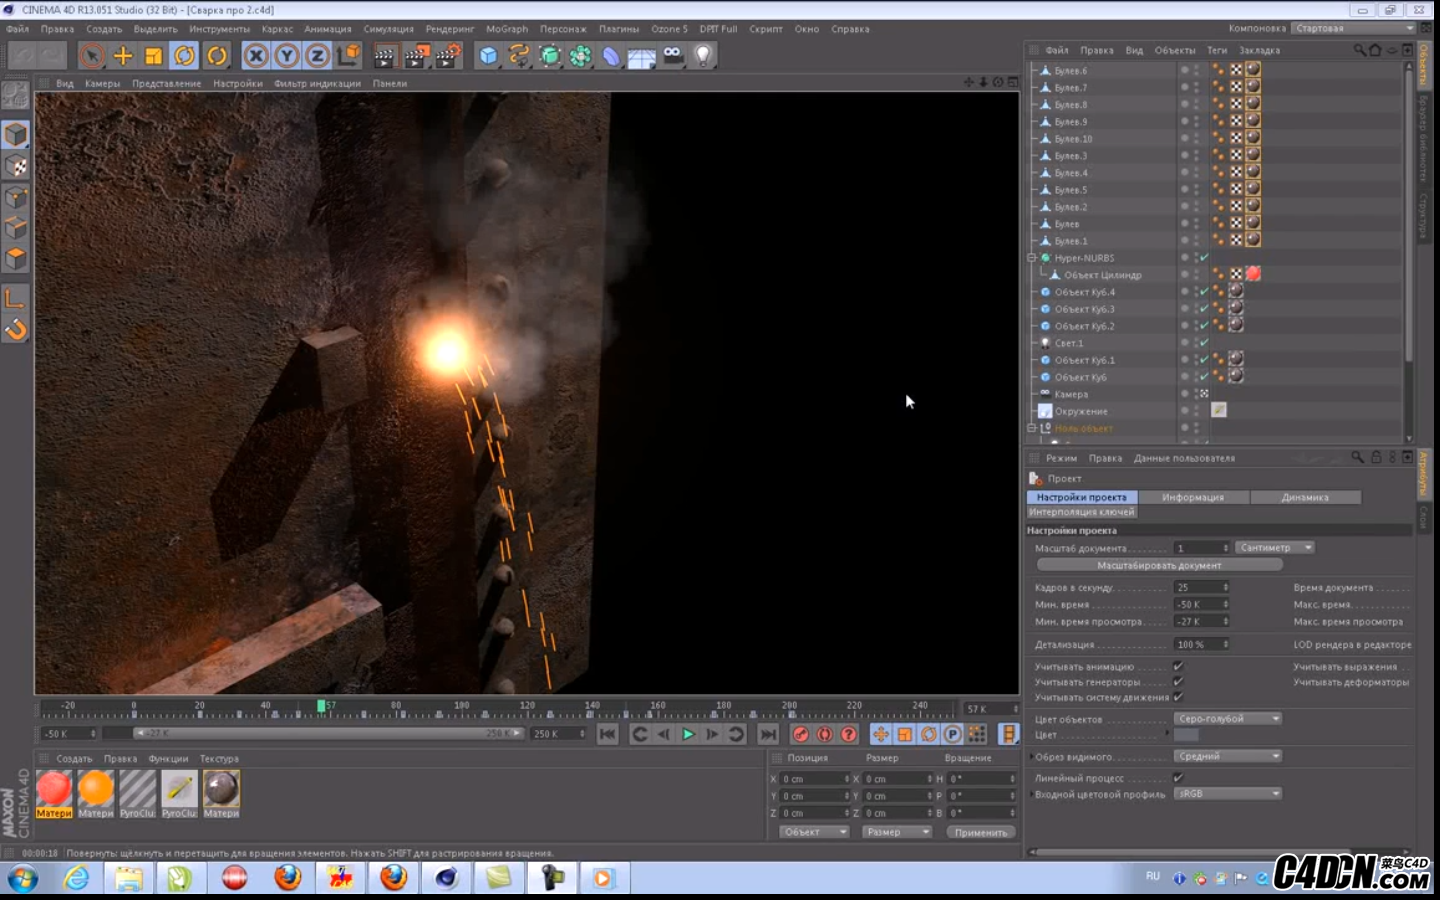Collapse the Hyper-NURBS tree node
Screen dimensions: 1440x900
coord(1032,258)
